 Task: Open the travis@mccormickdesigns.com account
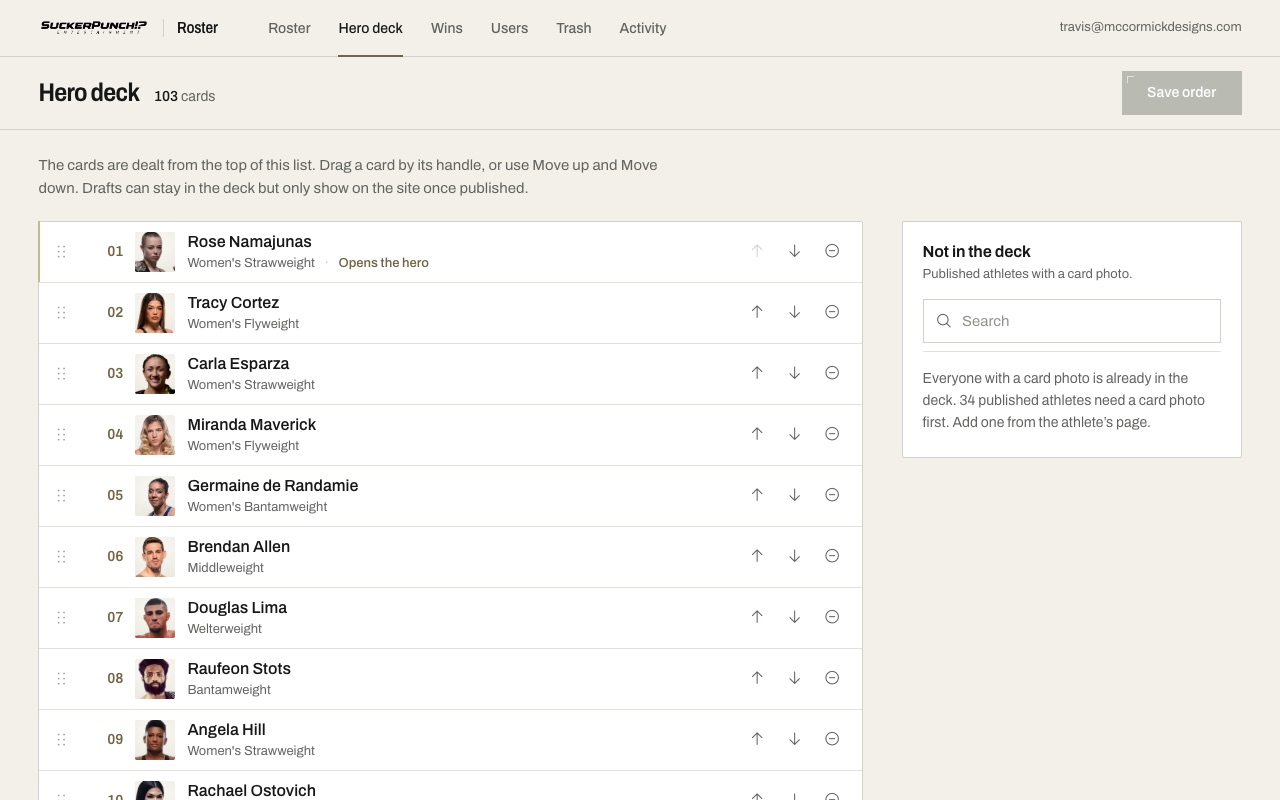coord(1151,27)
